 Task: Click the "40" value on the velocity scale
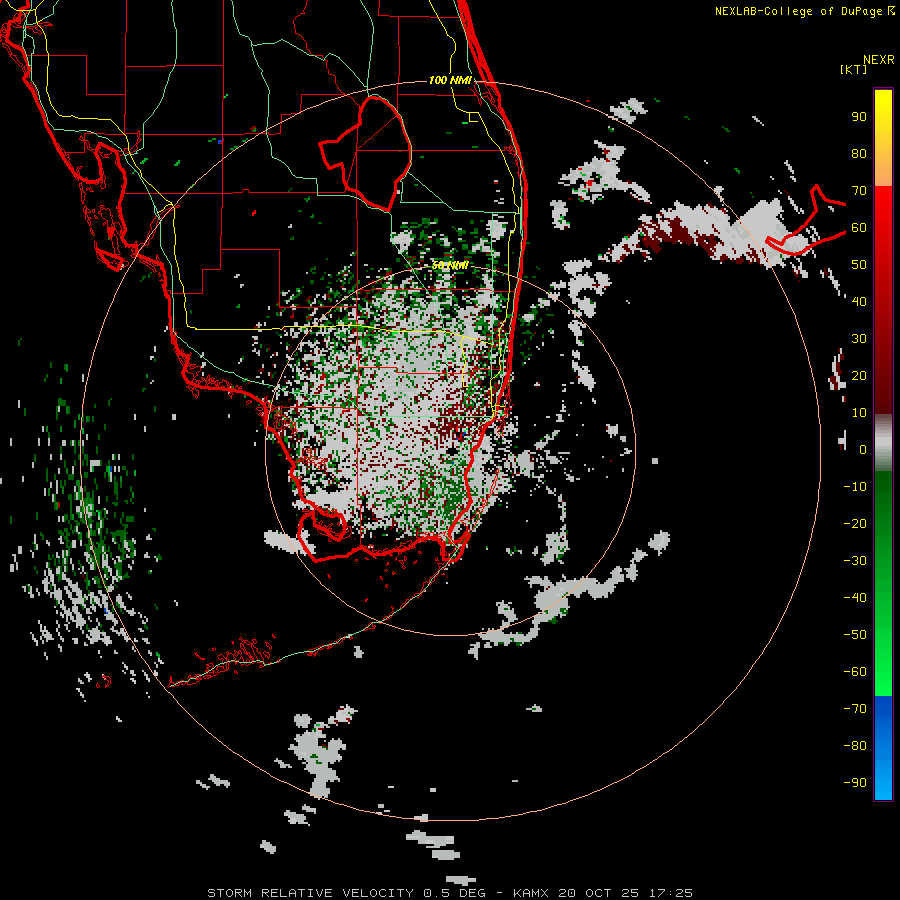click(859, 302)
